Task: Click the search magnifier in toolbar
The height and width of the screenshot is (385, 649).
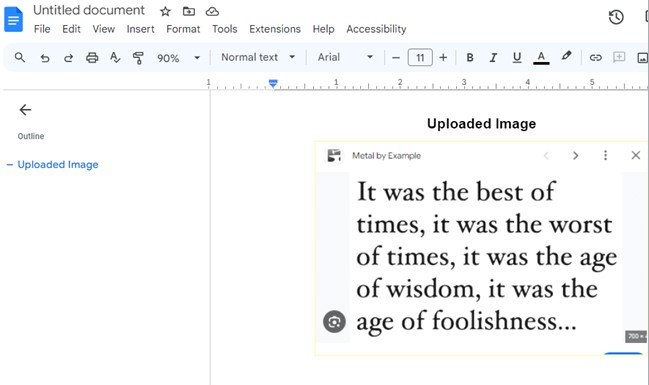Action: [20, 58]
